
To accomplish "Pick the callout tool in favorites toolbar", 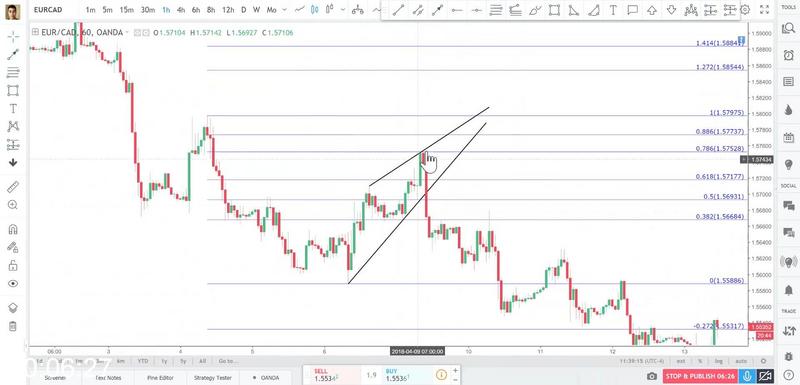I will 633,10.
